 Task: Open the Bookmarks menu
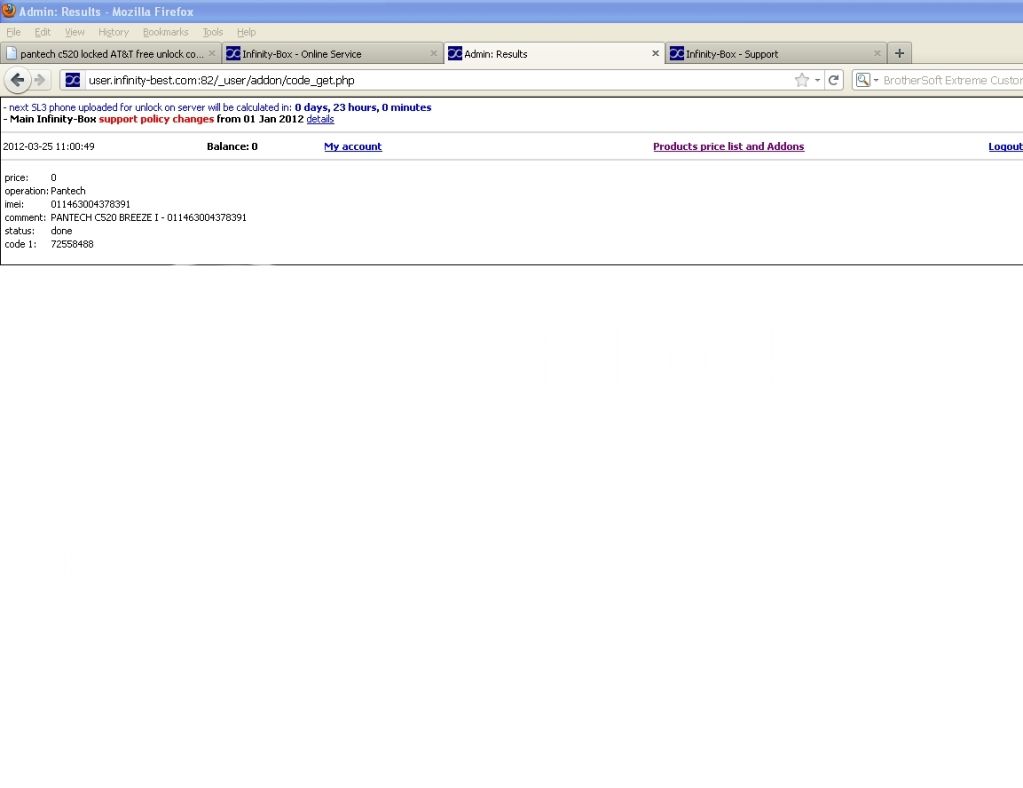165,32
